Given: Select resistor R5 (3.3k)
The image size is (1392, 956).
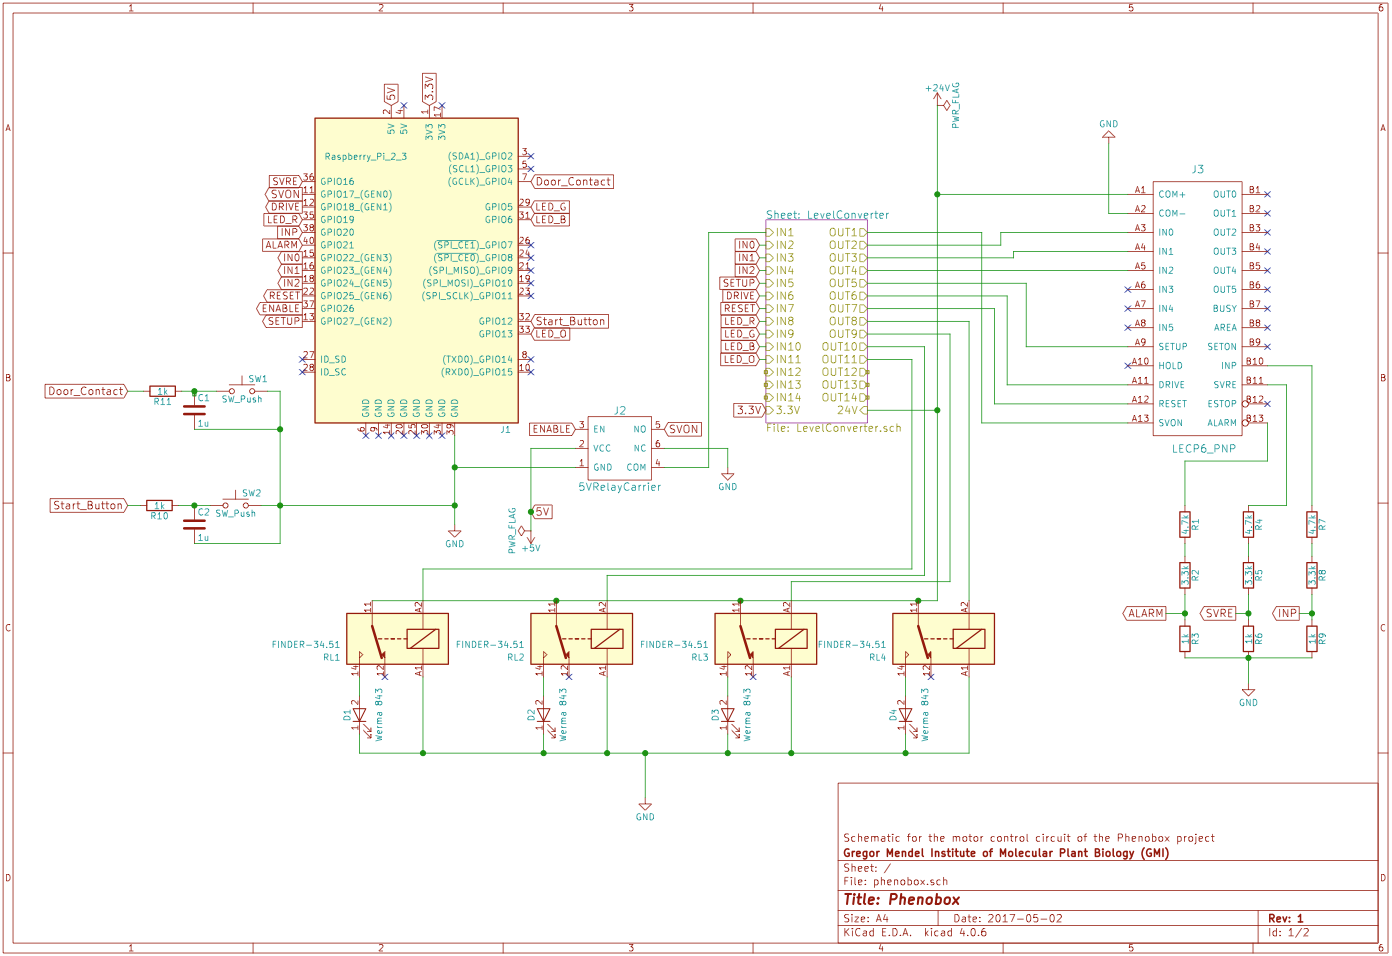Looking at the screenshot, I should pos(1248,575).
